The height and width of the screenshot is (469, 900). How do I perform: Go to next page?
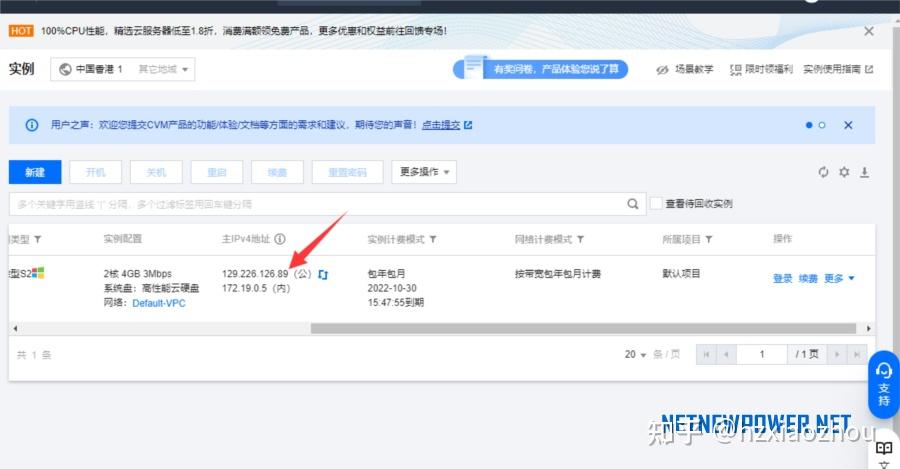837,355
